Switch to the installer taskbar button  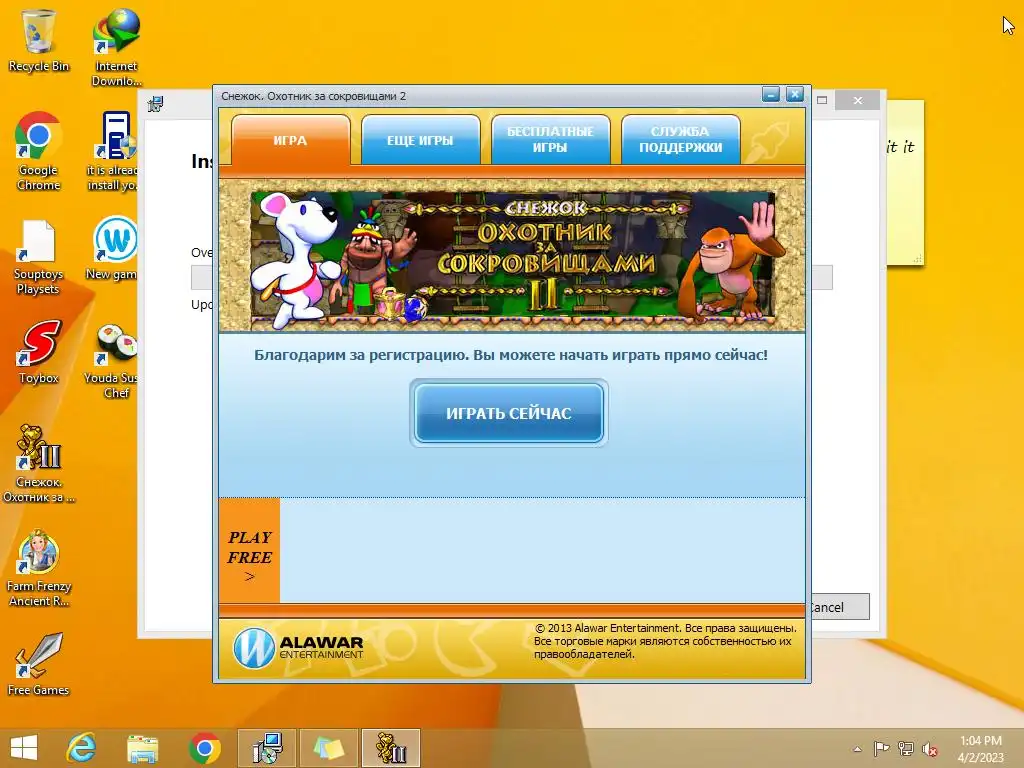tap(266, 748)
